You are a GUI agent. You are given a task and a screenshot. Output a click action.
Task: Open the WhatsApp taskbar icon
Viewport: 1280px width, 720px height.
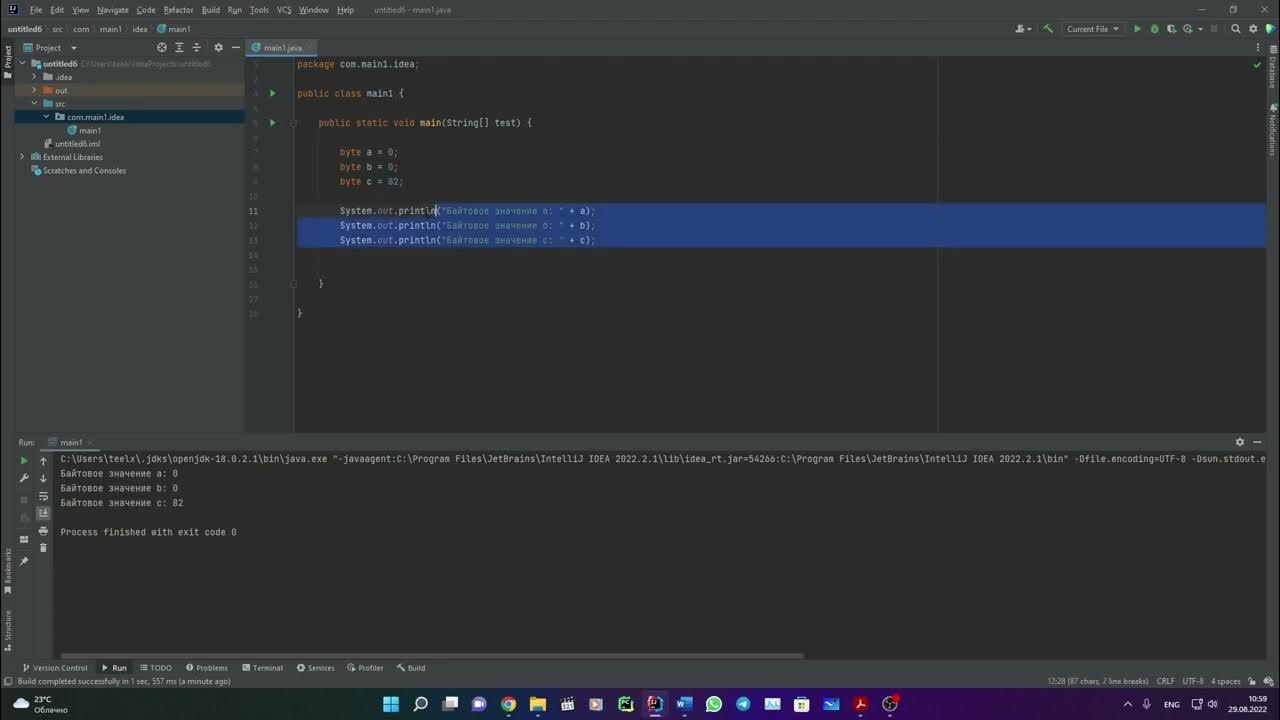point(713,704)
